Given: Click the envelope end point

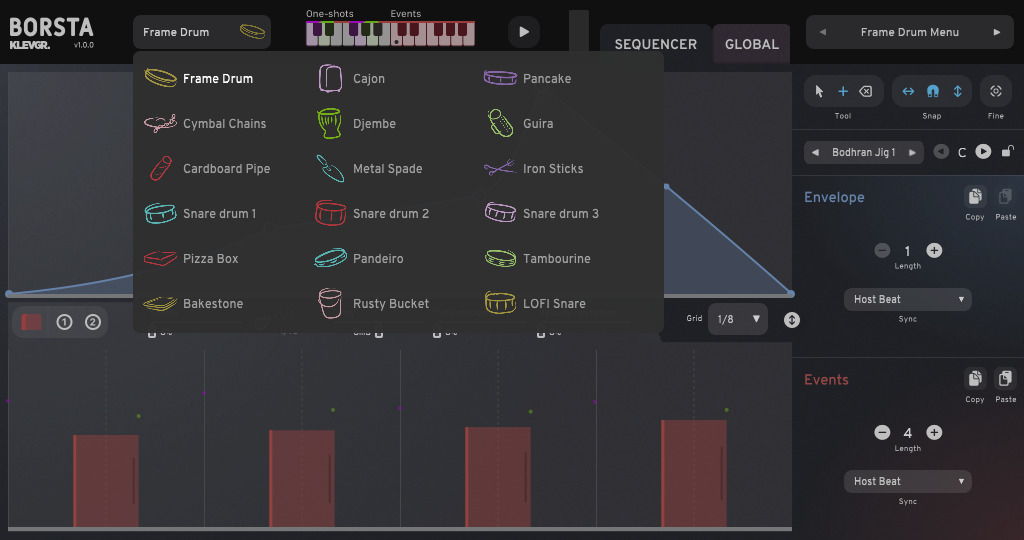Looking at the screenshot, I should point(791,293).
